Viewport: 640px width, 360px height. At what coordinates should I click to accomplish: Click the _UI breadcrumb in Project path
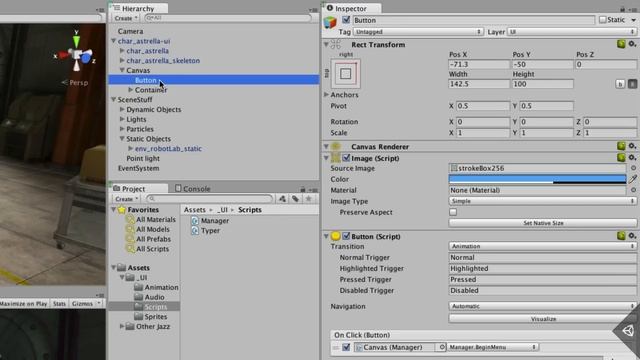coord(222,210)
